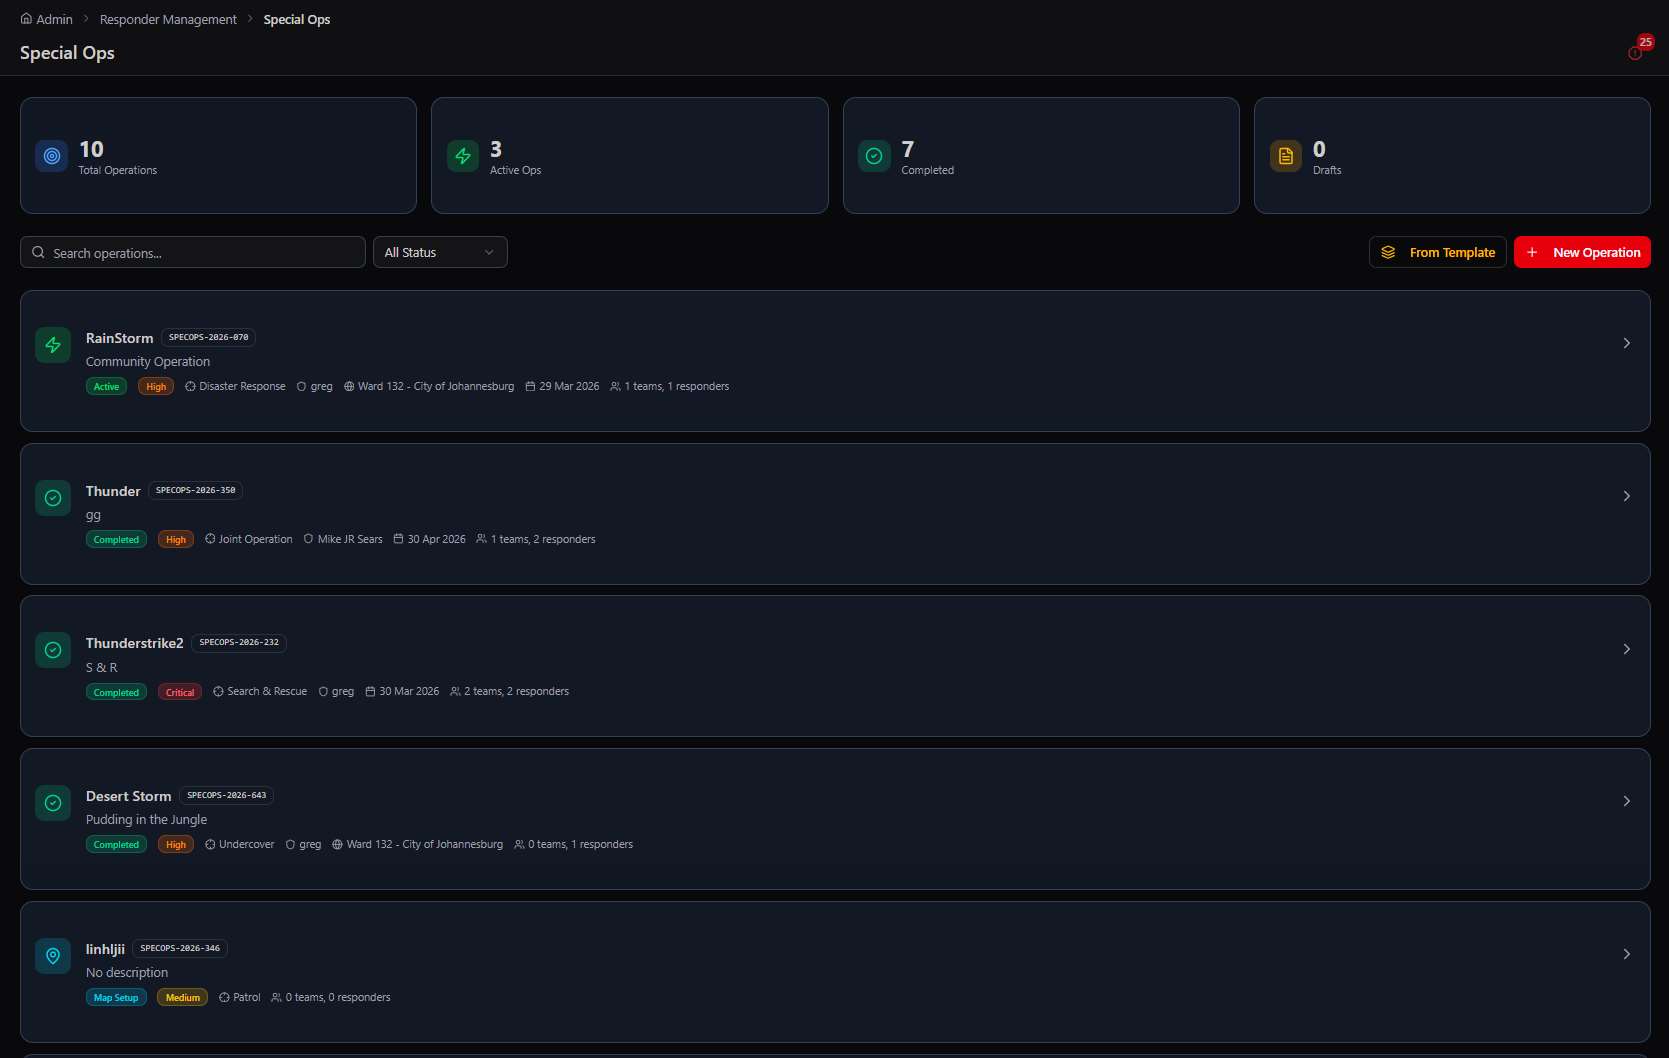Click the RainStorm active lightning icon
The width and height of the screenshot is (1669, 1058).
tap(53, 345)
